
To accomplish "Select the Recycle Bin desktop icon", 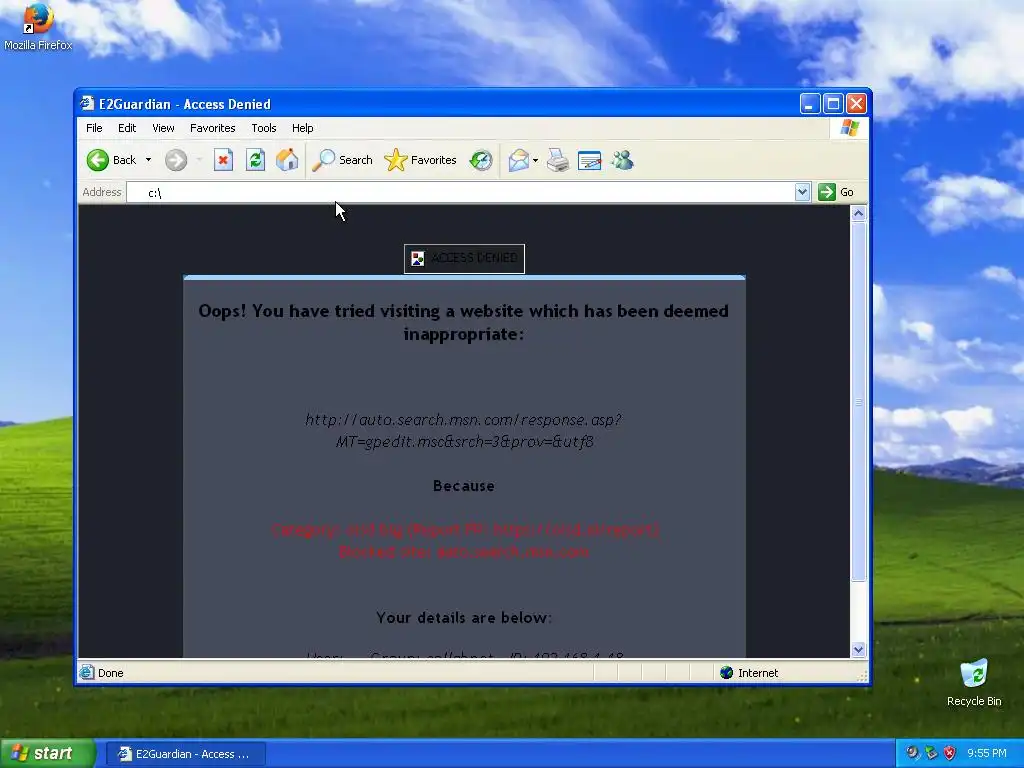I will (974, 683).
